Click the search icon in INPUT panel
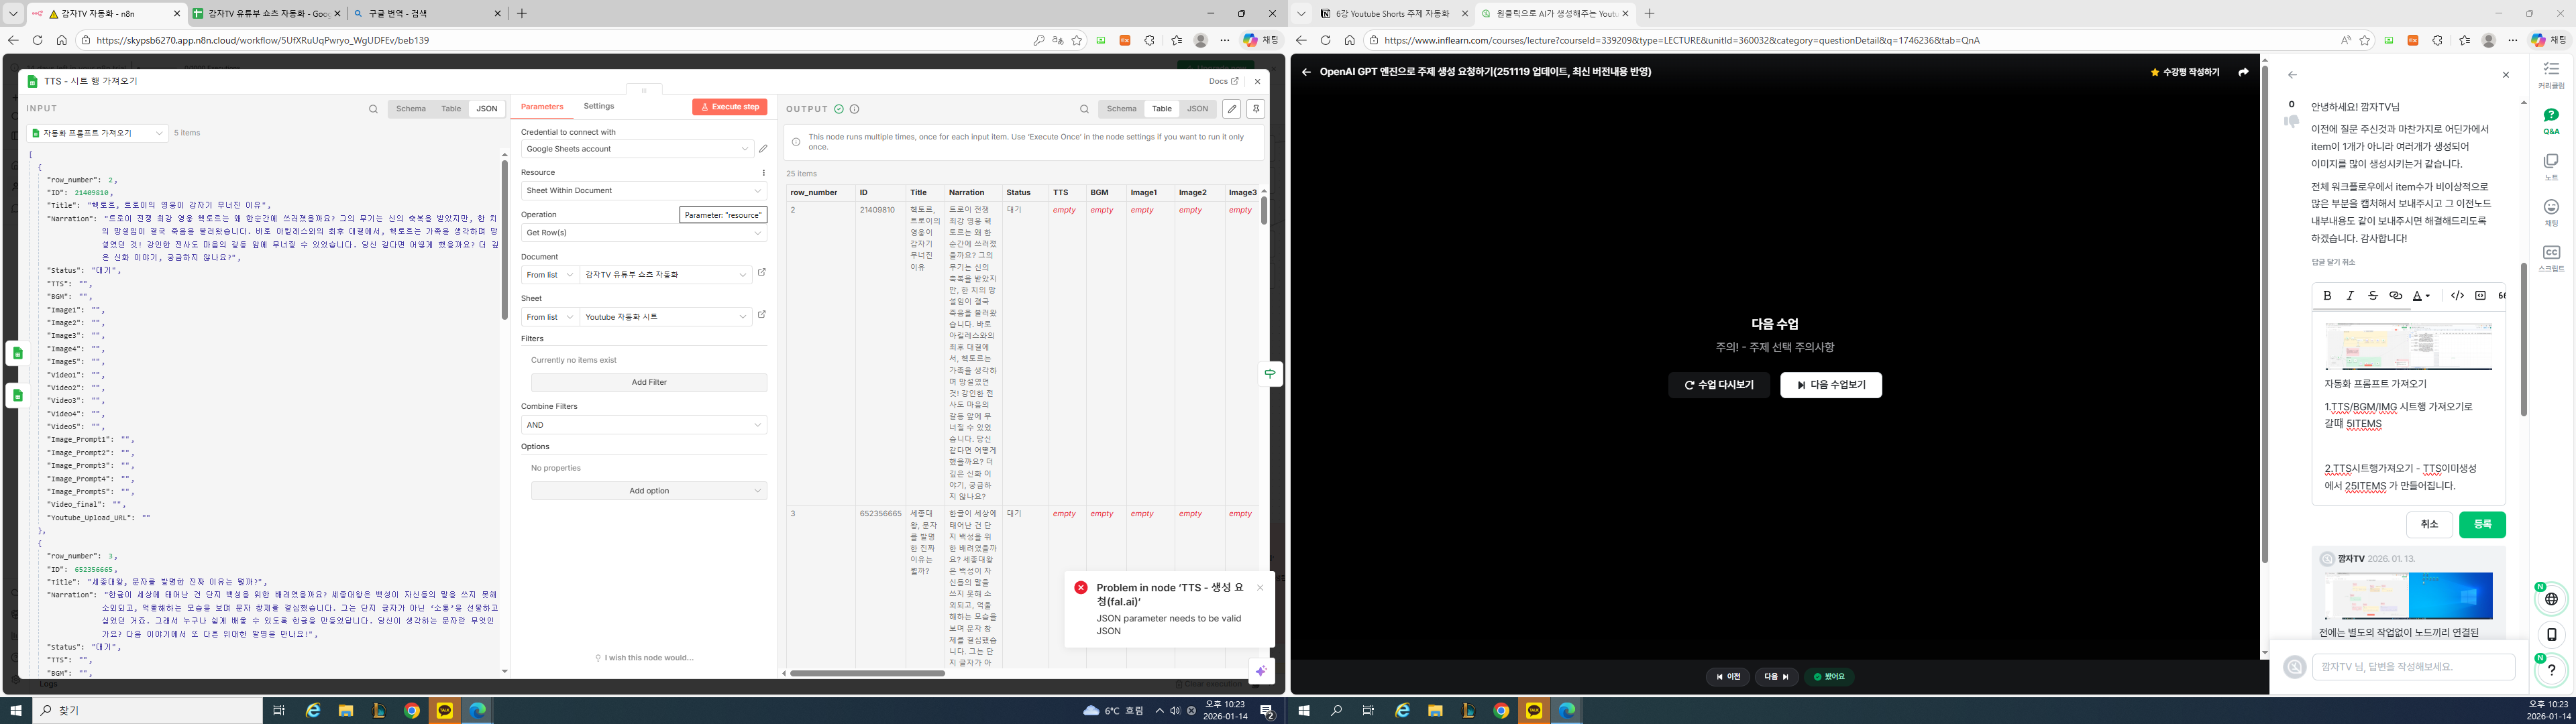The width and height of the screenshot is (2576, 724). (x=373, y=109)
